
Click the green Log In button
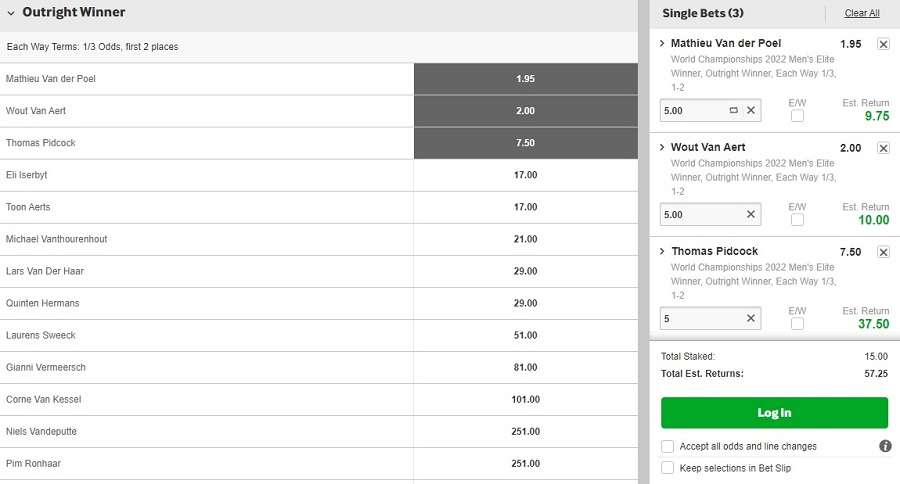pos(774,413)
